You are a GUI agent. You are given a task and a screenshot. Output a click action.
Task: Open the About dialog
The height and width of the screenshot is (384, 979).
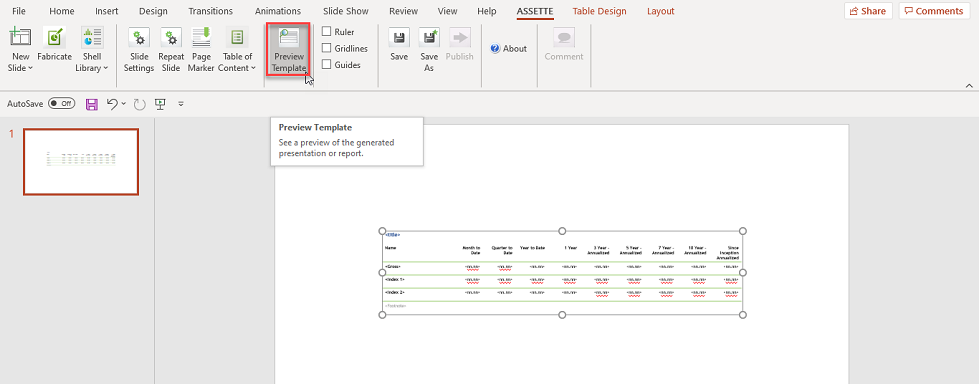point(508,48)
